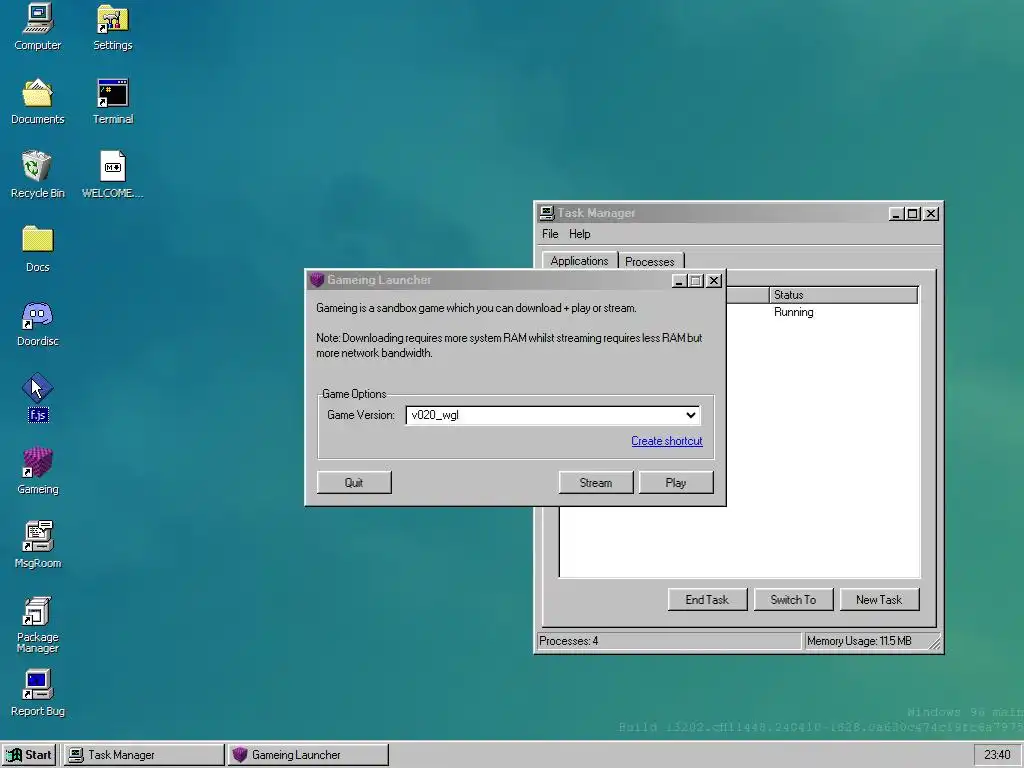Maximize the Task Manager window

pos(913,214)
